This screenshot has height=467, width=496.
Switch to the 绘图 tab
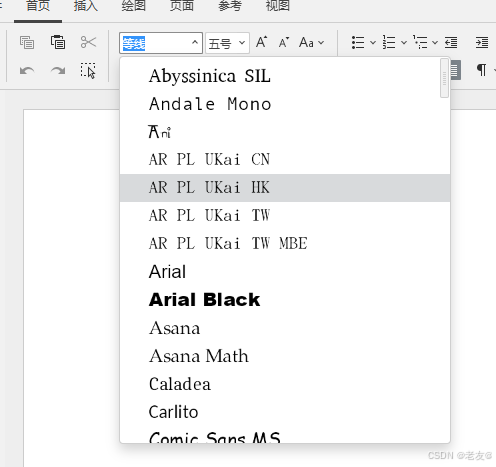coord(133,6)
